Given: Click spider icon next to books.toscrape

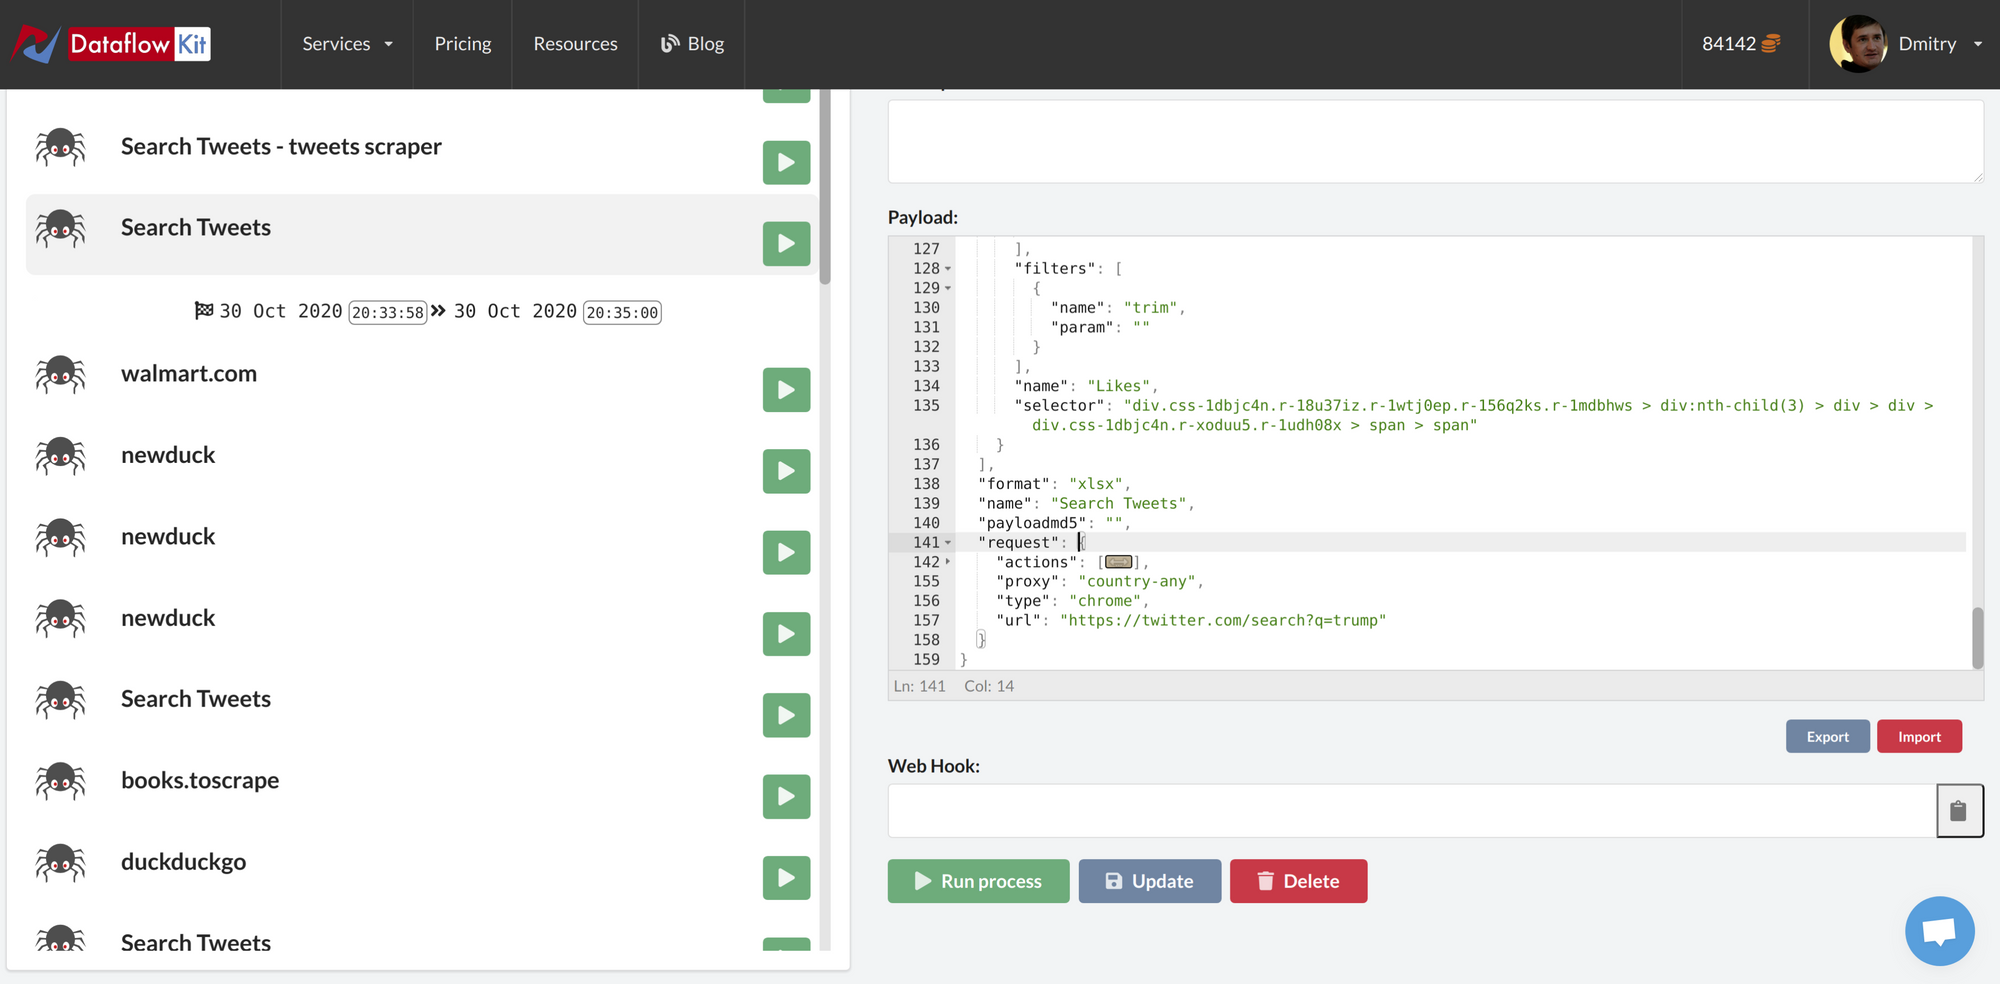Looking at the screenshot, I should [61, 781].
